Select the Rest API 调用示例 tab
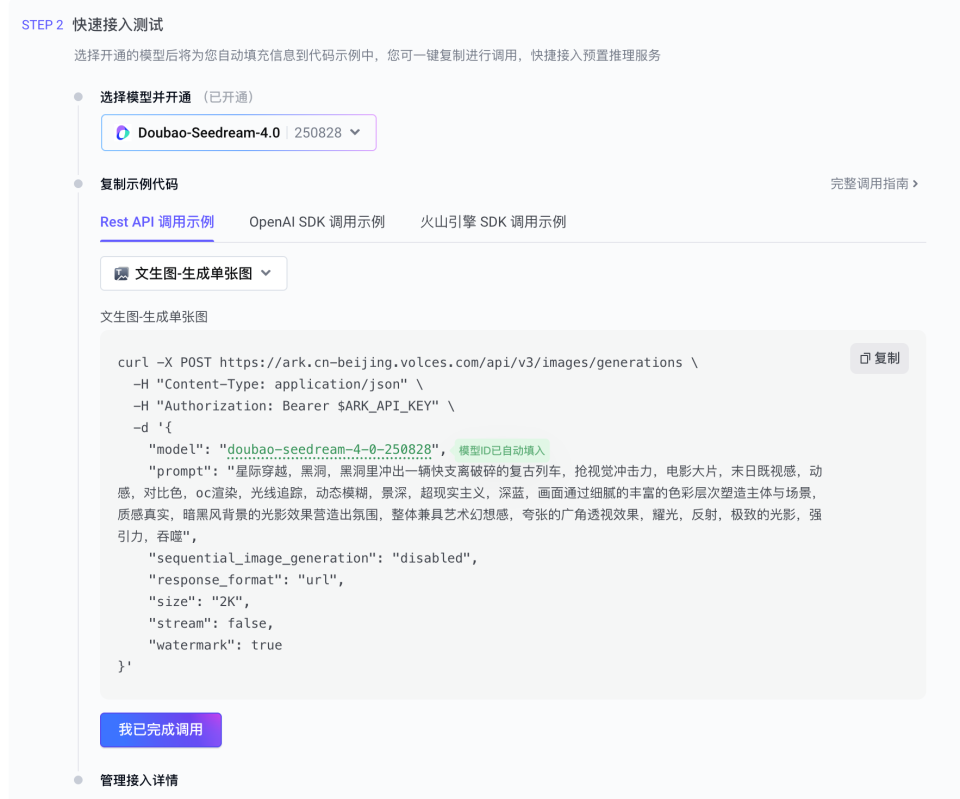The height and width of the screenshot is (799, 960). click(156, 222)
